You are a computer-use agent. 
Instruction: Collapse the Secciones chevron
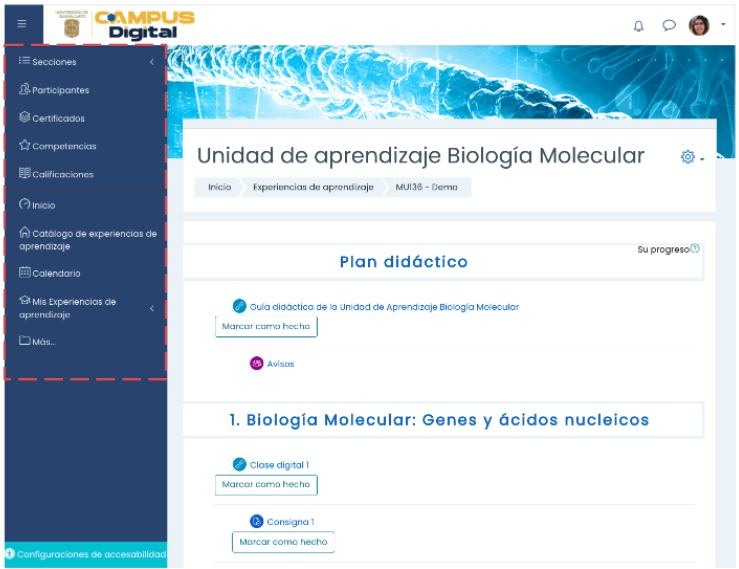click(152, 62)
